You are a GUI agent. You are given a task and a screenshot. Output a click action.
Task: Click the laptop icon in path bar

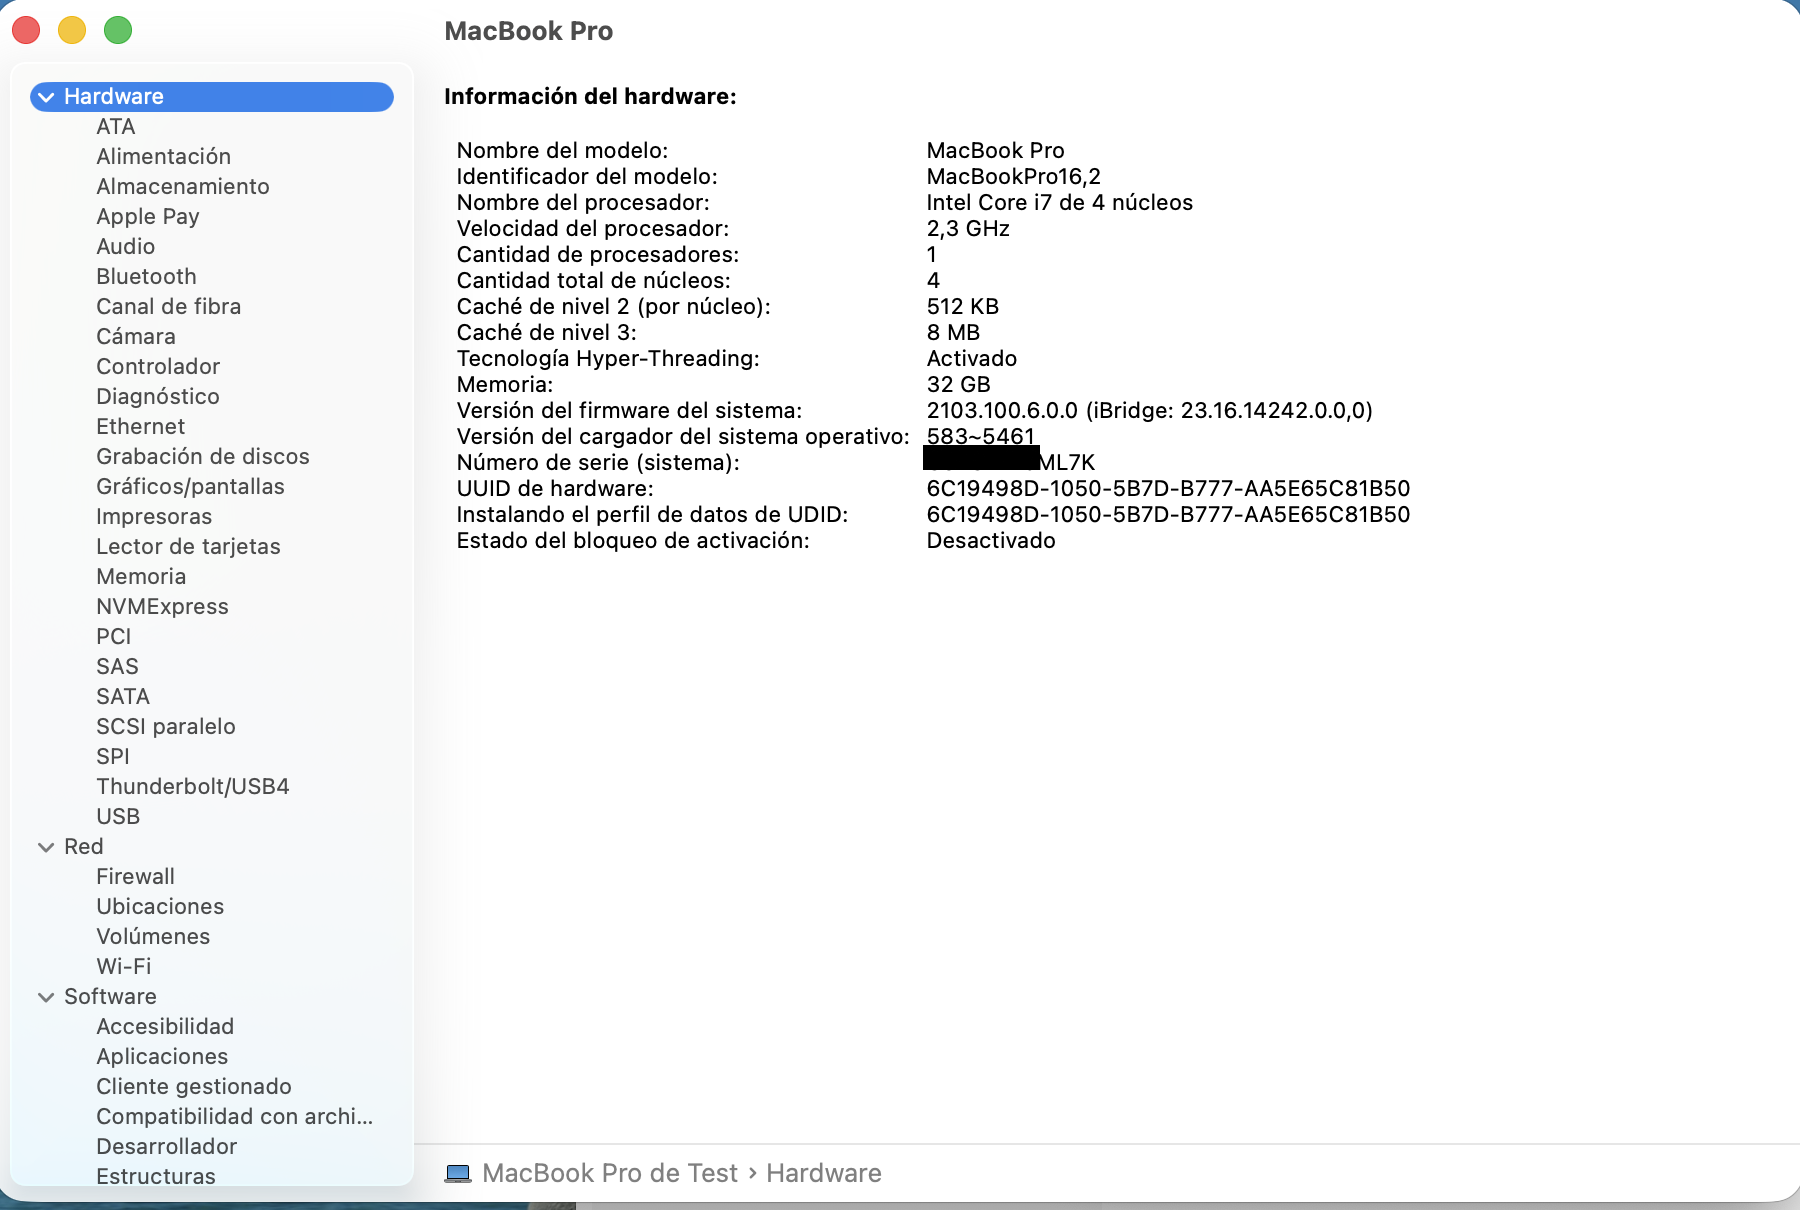pyautogui.click(x=458, y=1173)
